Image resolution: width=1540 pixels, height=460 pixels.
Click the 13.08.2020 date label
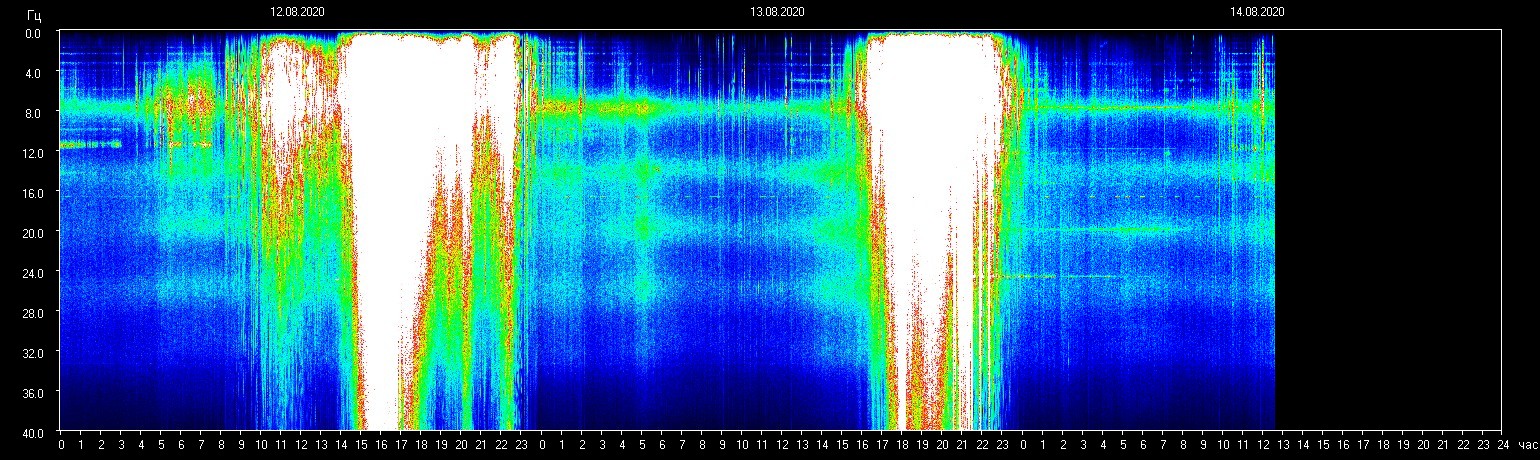[777, 12]
